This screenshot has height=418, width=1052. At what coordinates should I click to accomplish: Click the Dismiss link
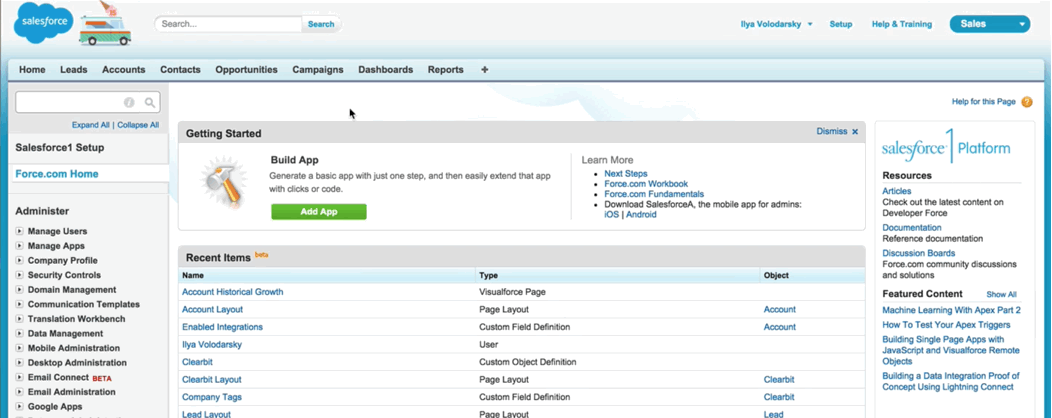pyautogui.click(x=832, y=132)
